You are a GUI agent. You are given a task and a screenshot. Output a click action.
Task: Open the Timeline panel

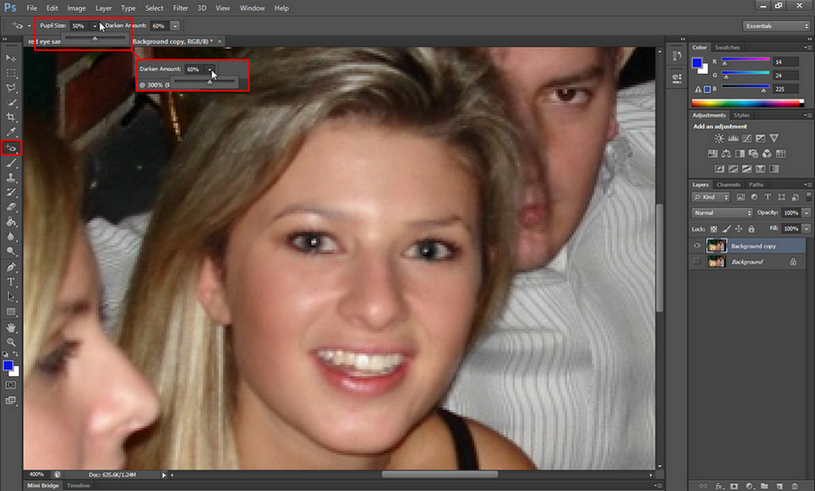(x=78, y=485)
